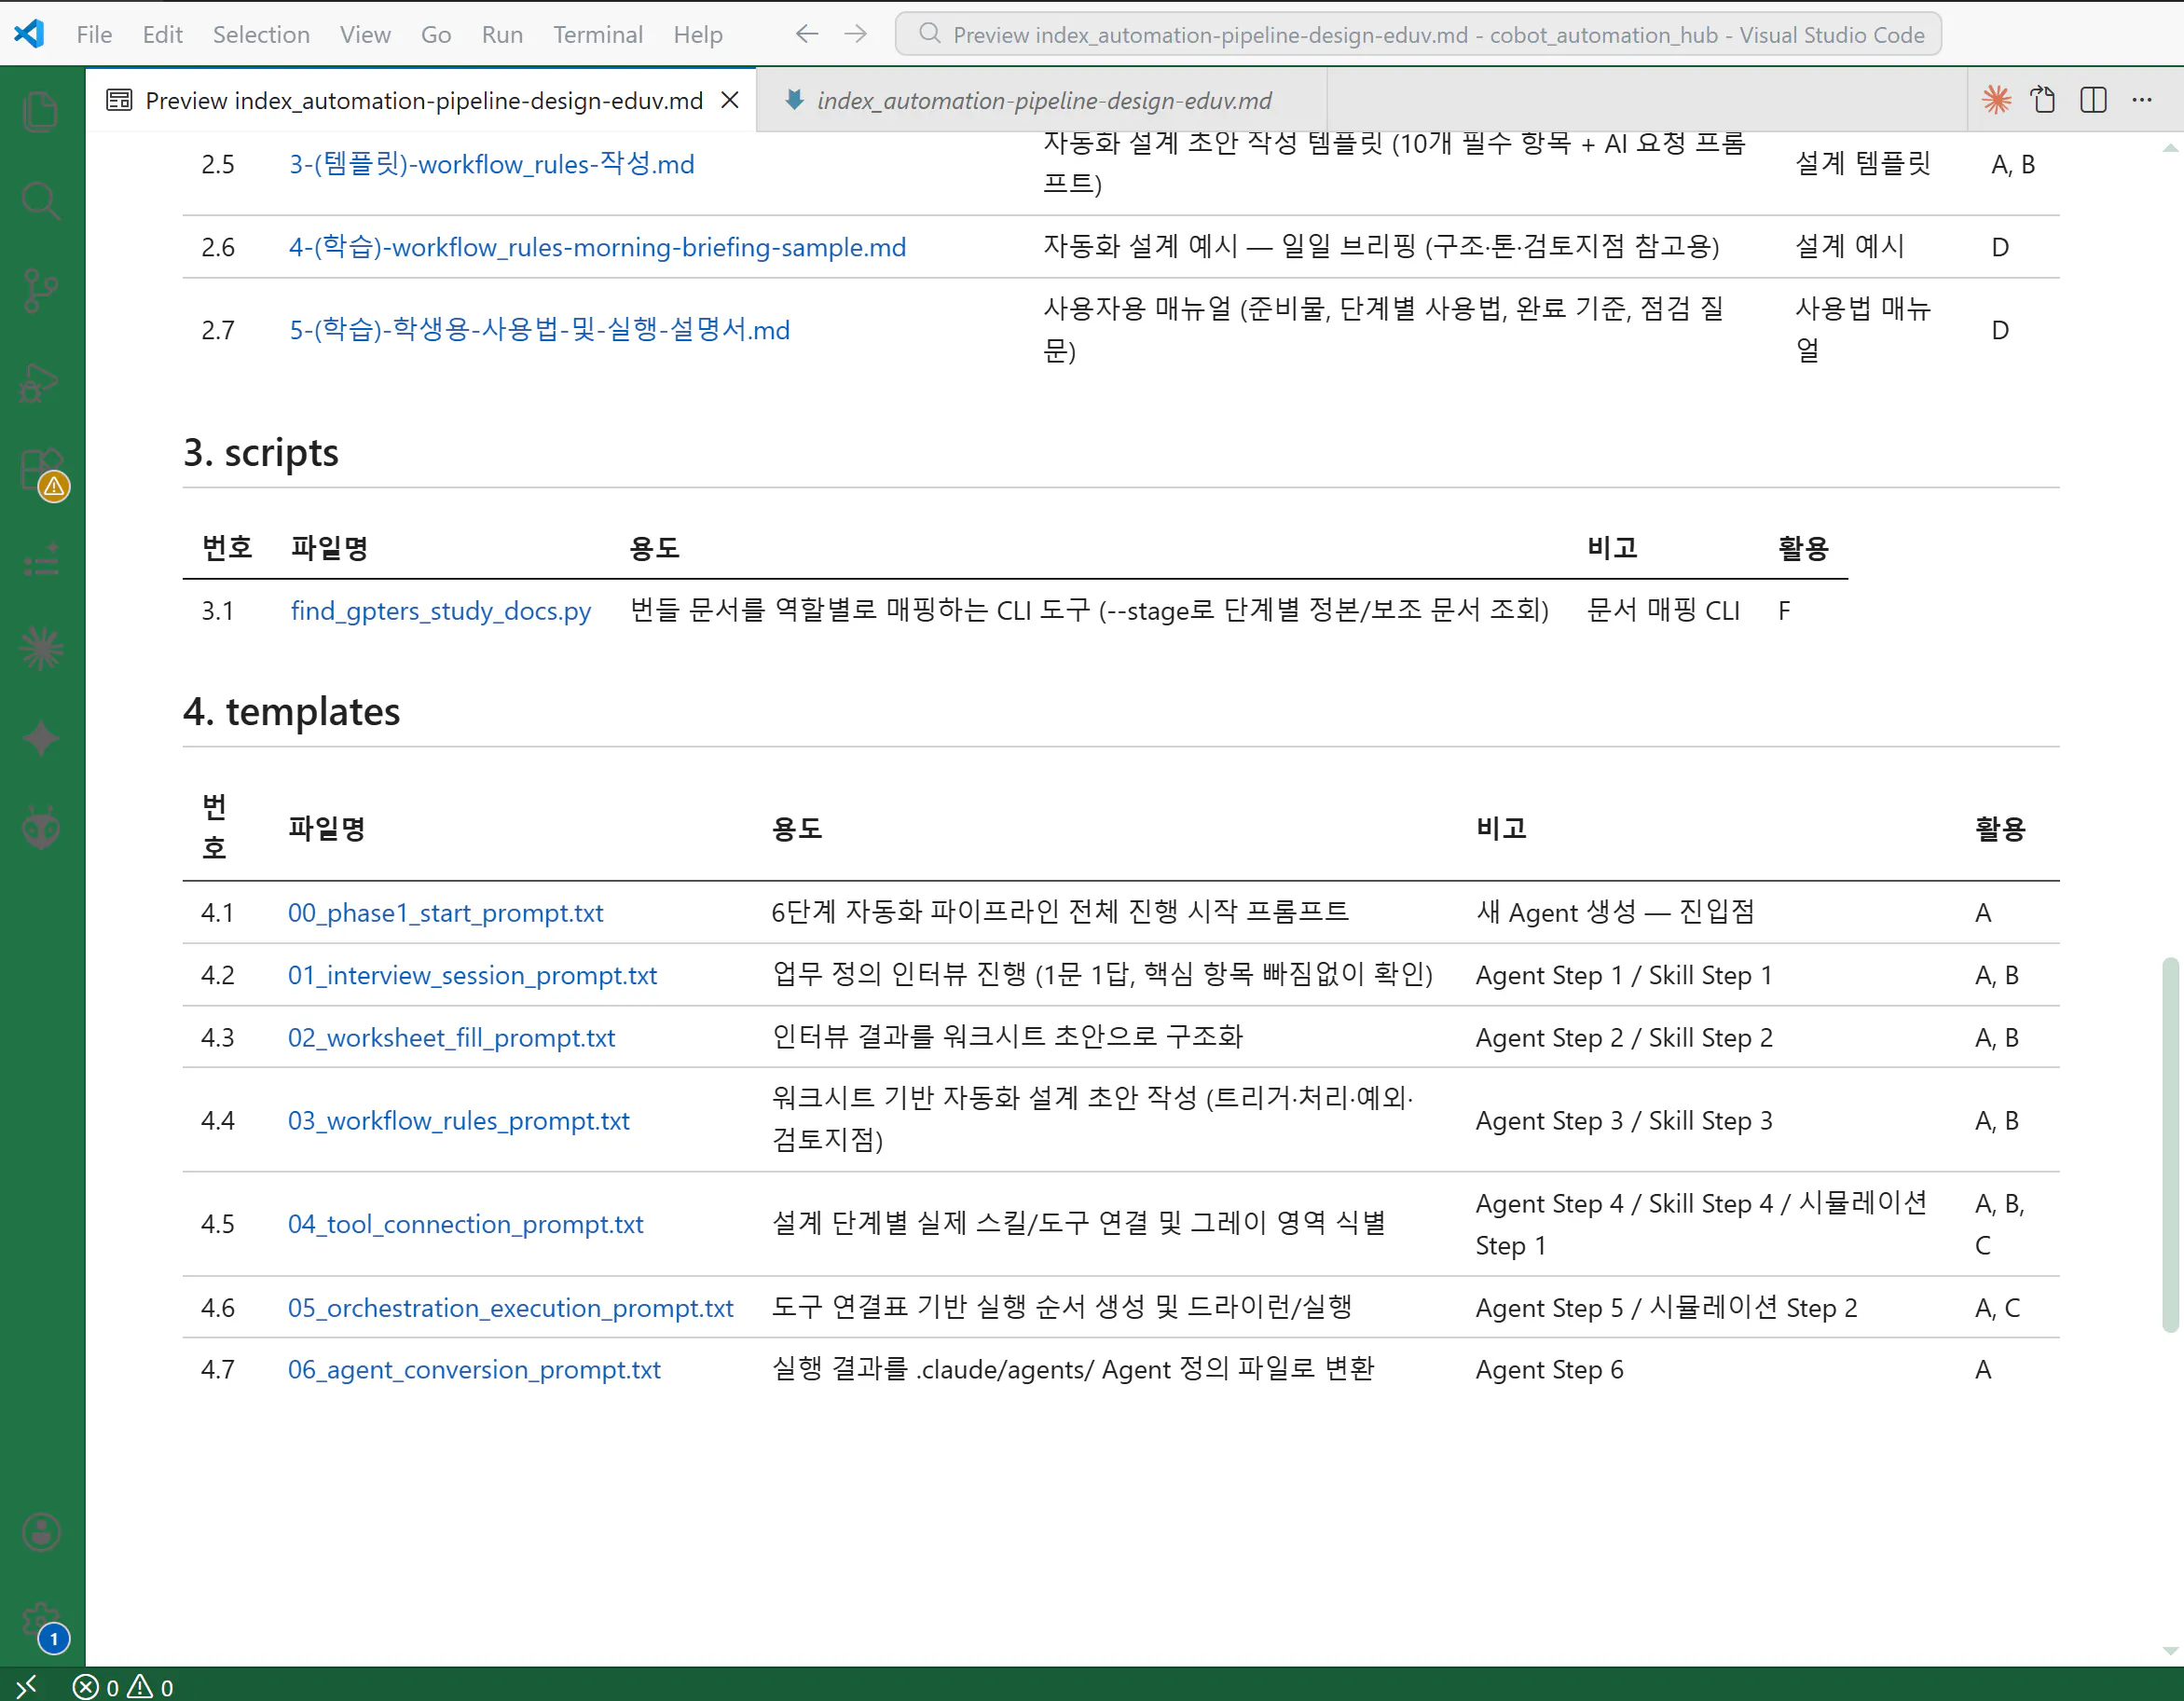Image resolution: width=2184 pixels, height=1701 pixels.
Task: Click row number '4.3'
Action: click(218, 1038)
